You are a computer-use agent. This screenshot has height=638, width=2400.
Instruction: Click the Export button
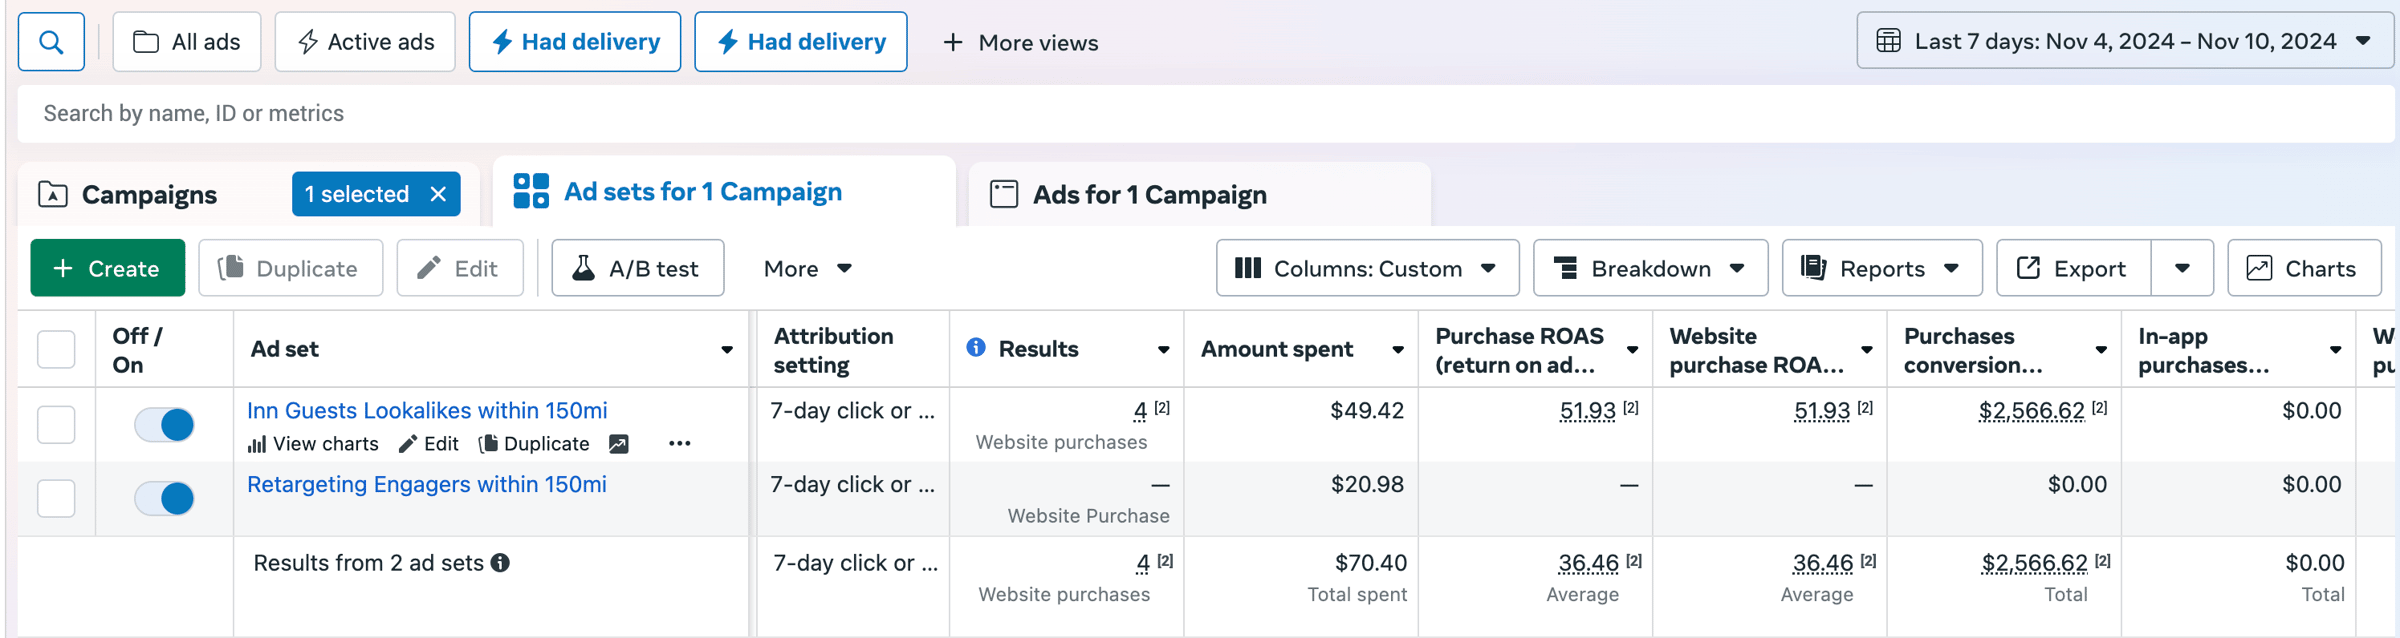tap(2072, 268)
